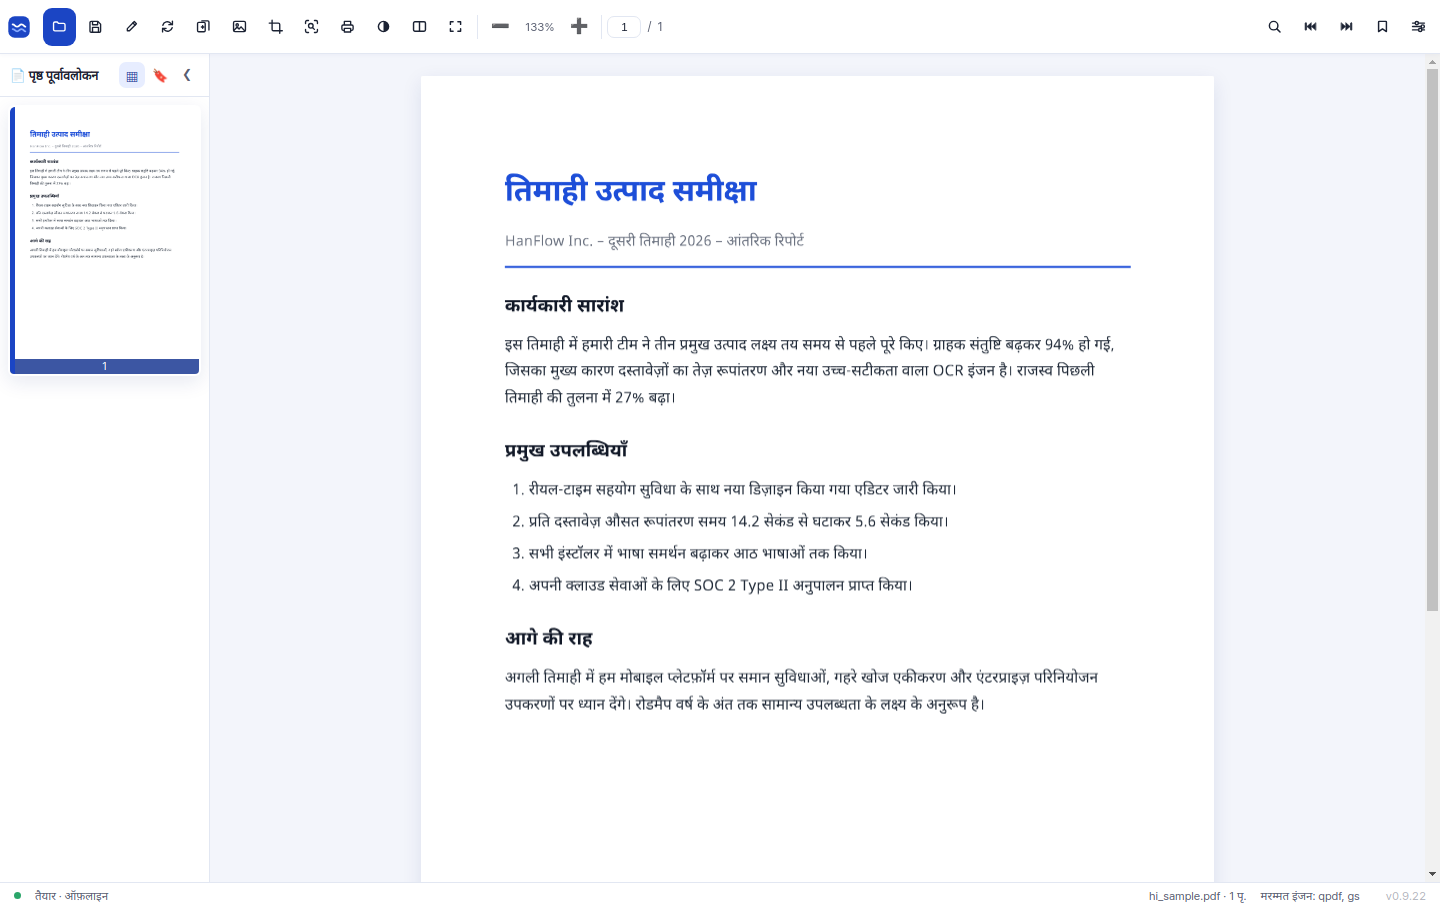This screenshot has height=908, width=1440.
Task: Enter fullscreen with the corners icon
Action: [455, 27]
